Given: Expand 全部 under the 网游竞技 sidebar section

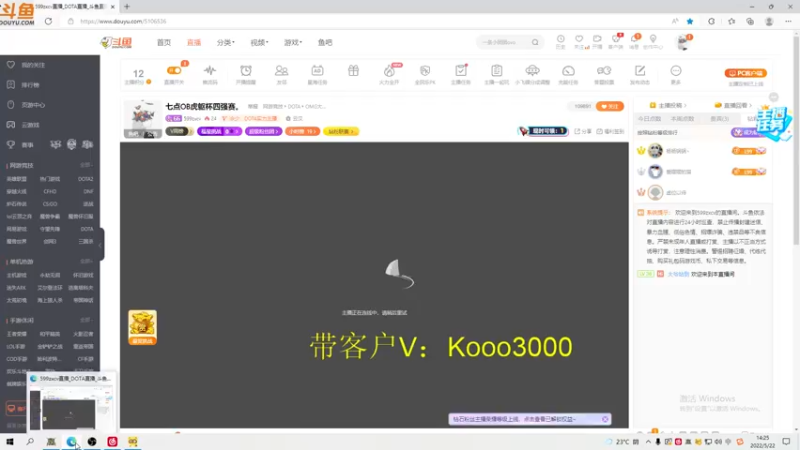Looking at the screenshot, I should (86, 165).
